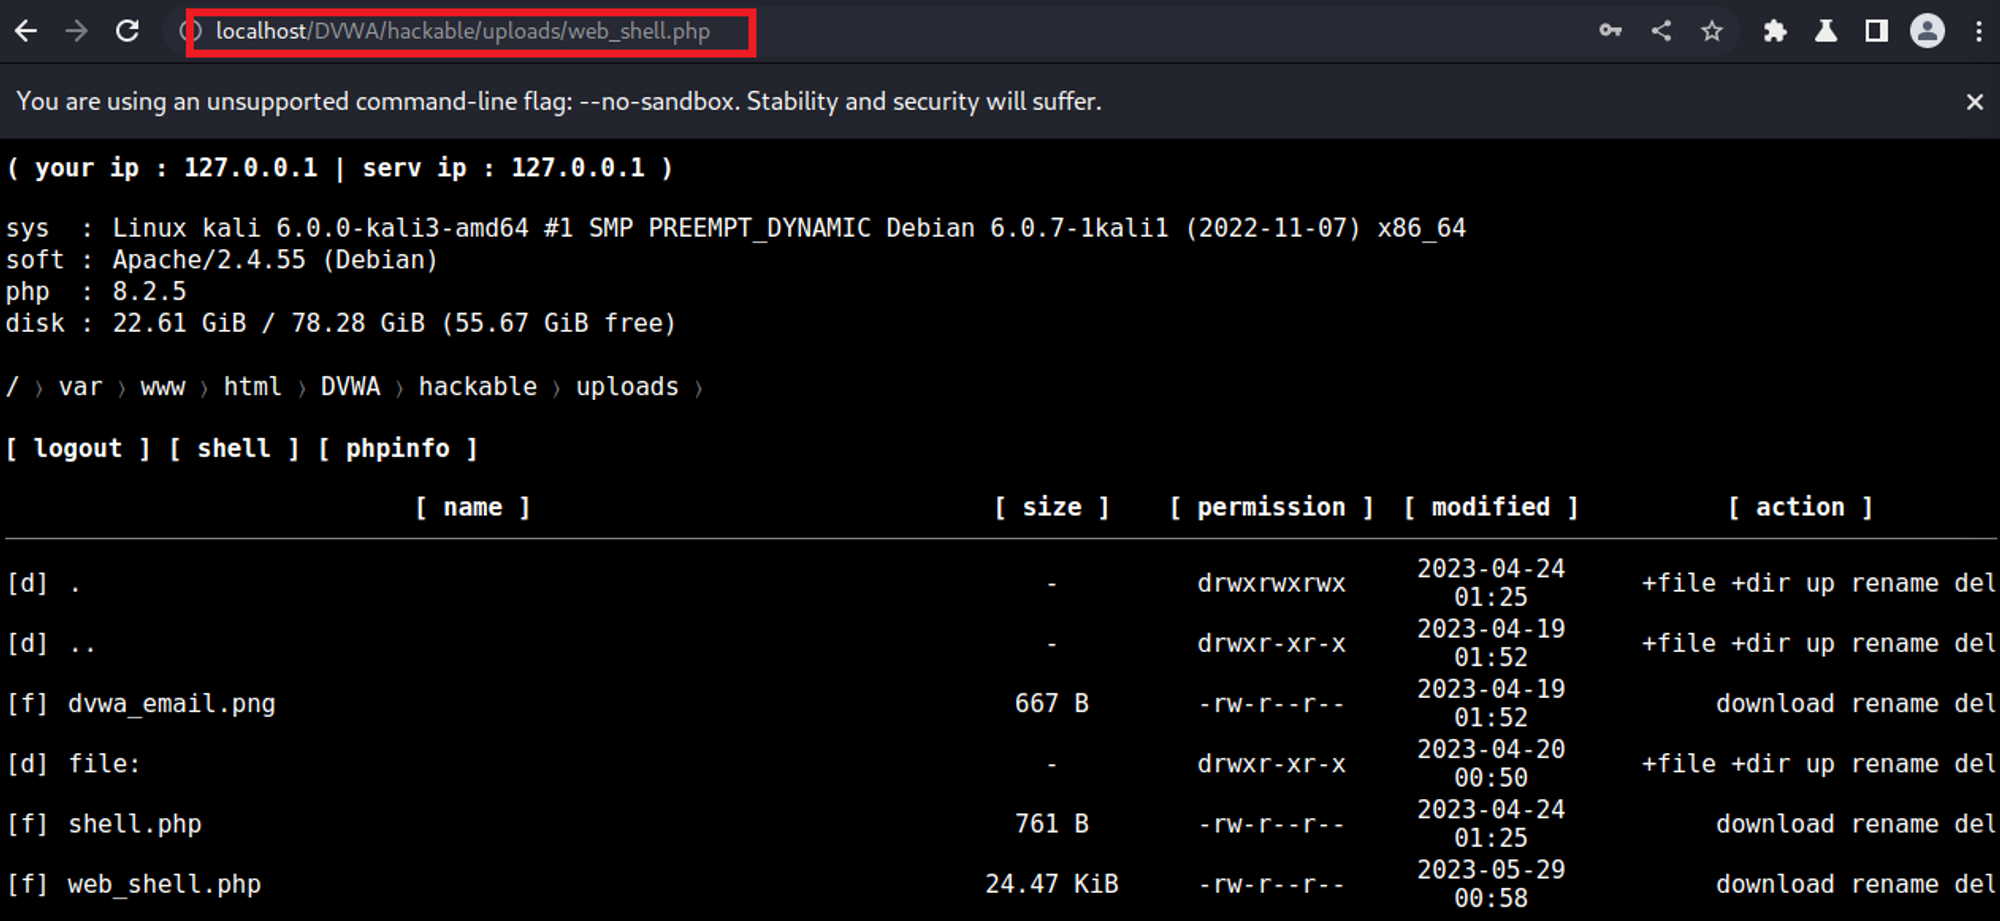Click up for the file: directory

point(1820,766)
